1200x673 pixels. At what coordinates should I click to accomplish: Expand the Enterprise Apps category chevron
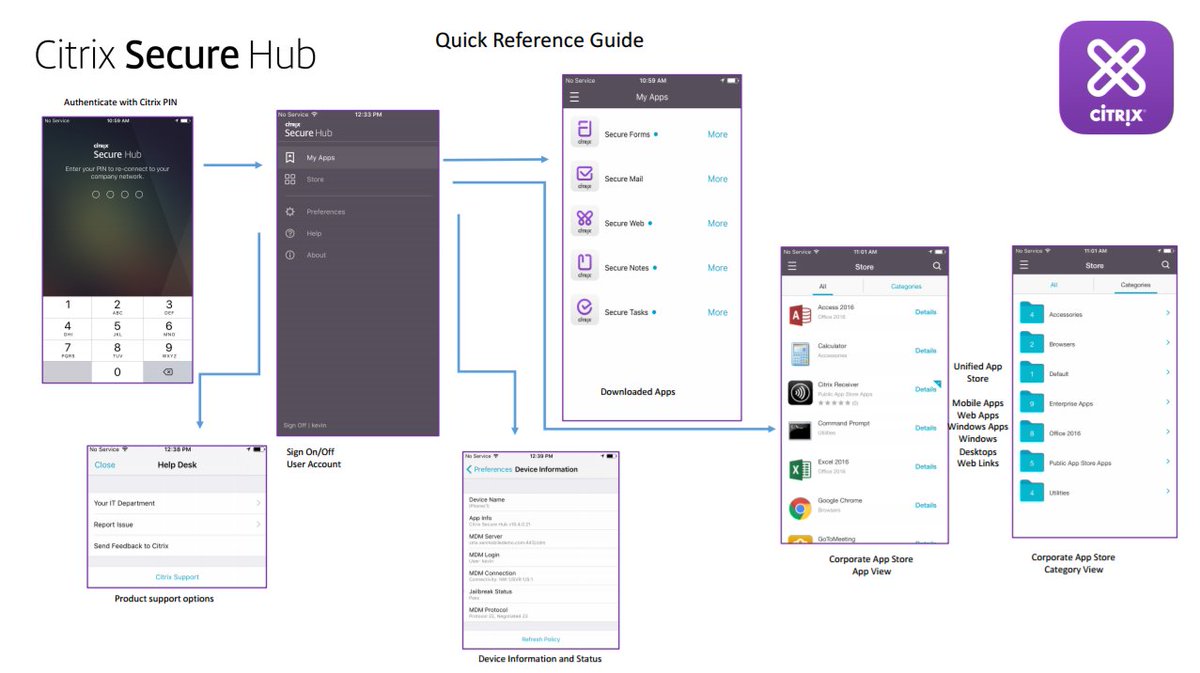pyautogui.click(x=1167, y=403)
